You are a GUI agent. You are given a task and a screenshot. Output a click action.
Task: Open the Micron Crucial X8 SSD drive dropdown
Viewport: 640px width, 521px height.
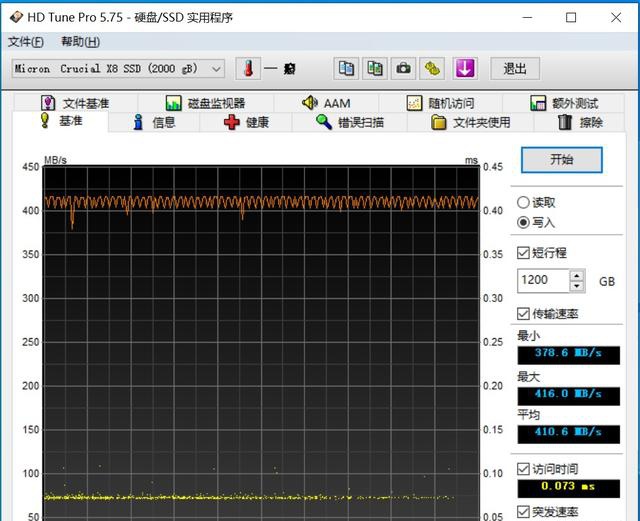click(x=118, y=69)
